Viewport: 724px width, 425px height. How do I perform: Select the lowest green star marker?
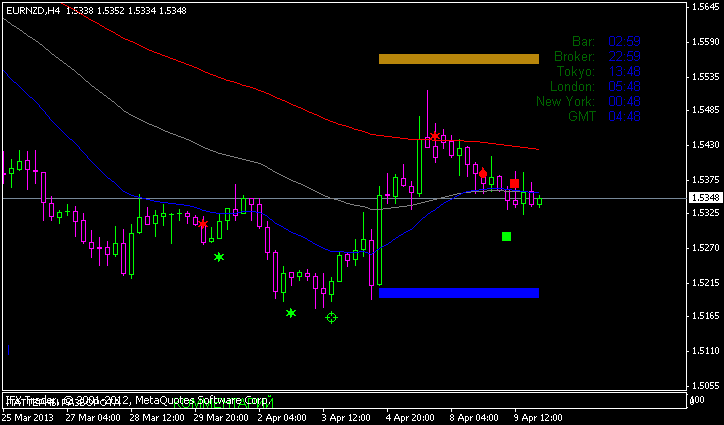pyautogui.click(x=291, y=313)
